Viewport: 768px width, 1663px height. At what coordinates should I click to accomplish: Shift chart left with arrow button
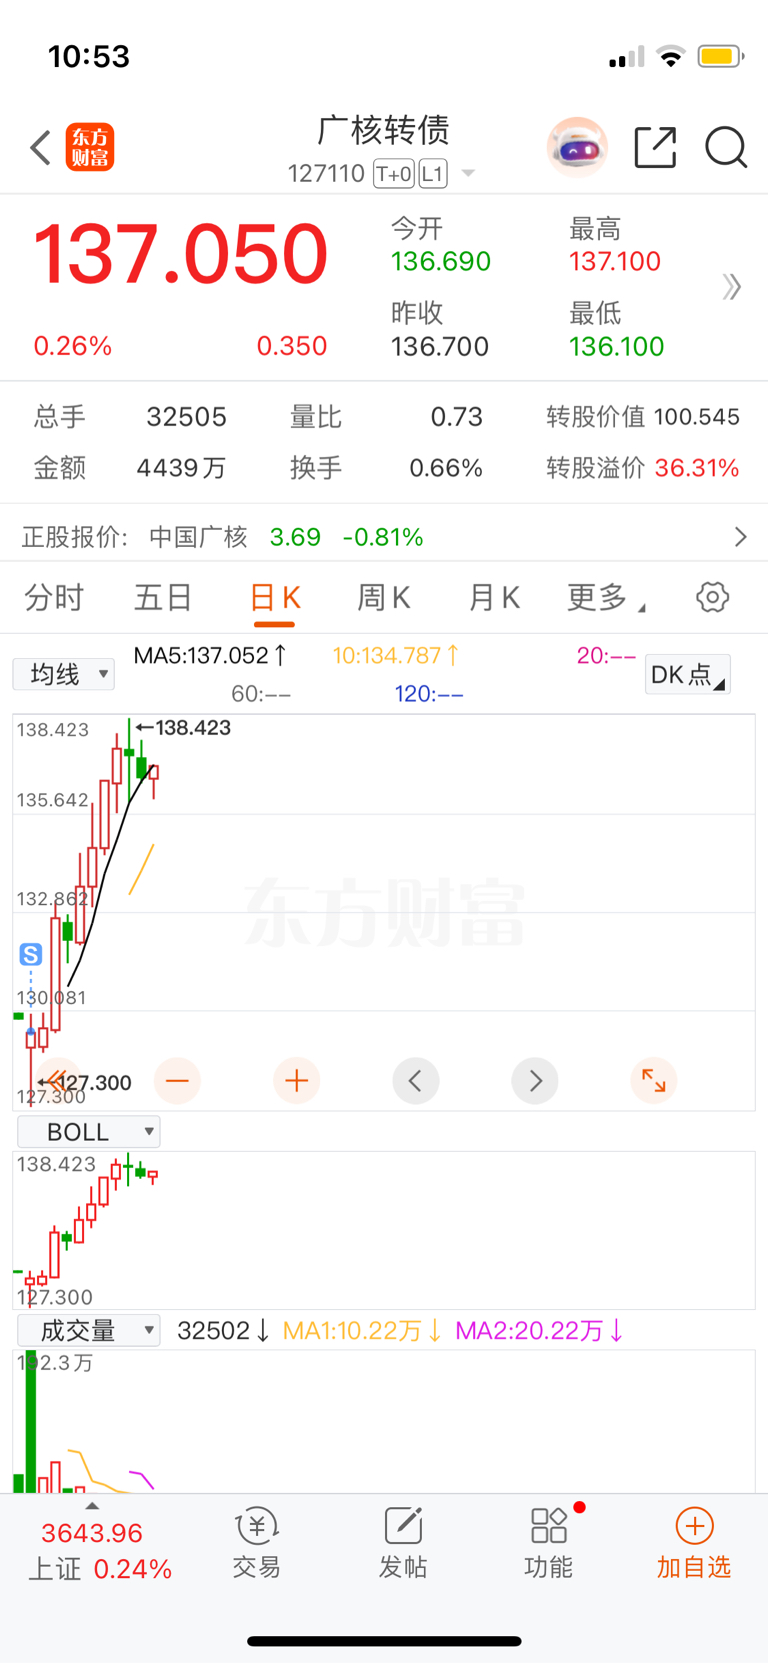pos(416,1081)
